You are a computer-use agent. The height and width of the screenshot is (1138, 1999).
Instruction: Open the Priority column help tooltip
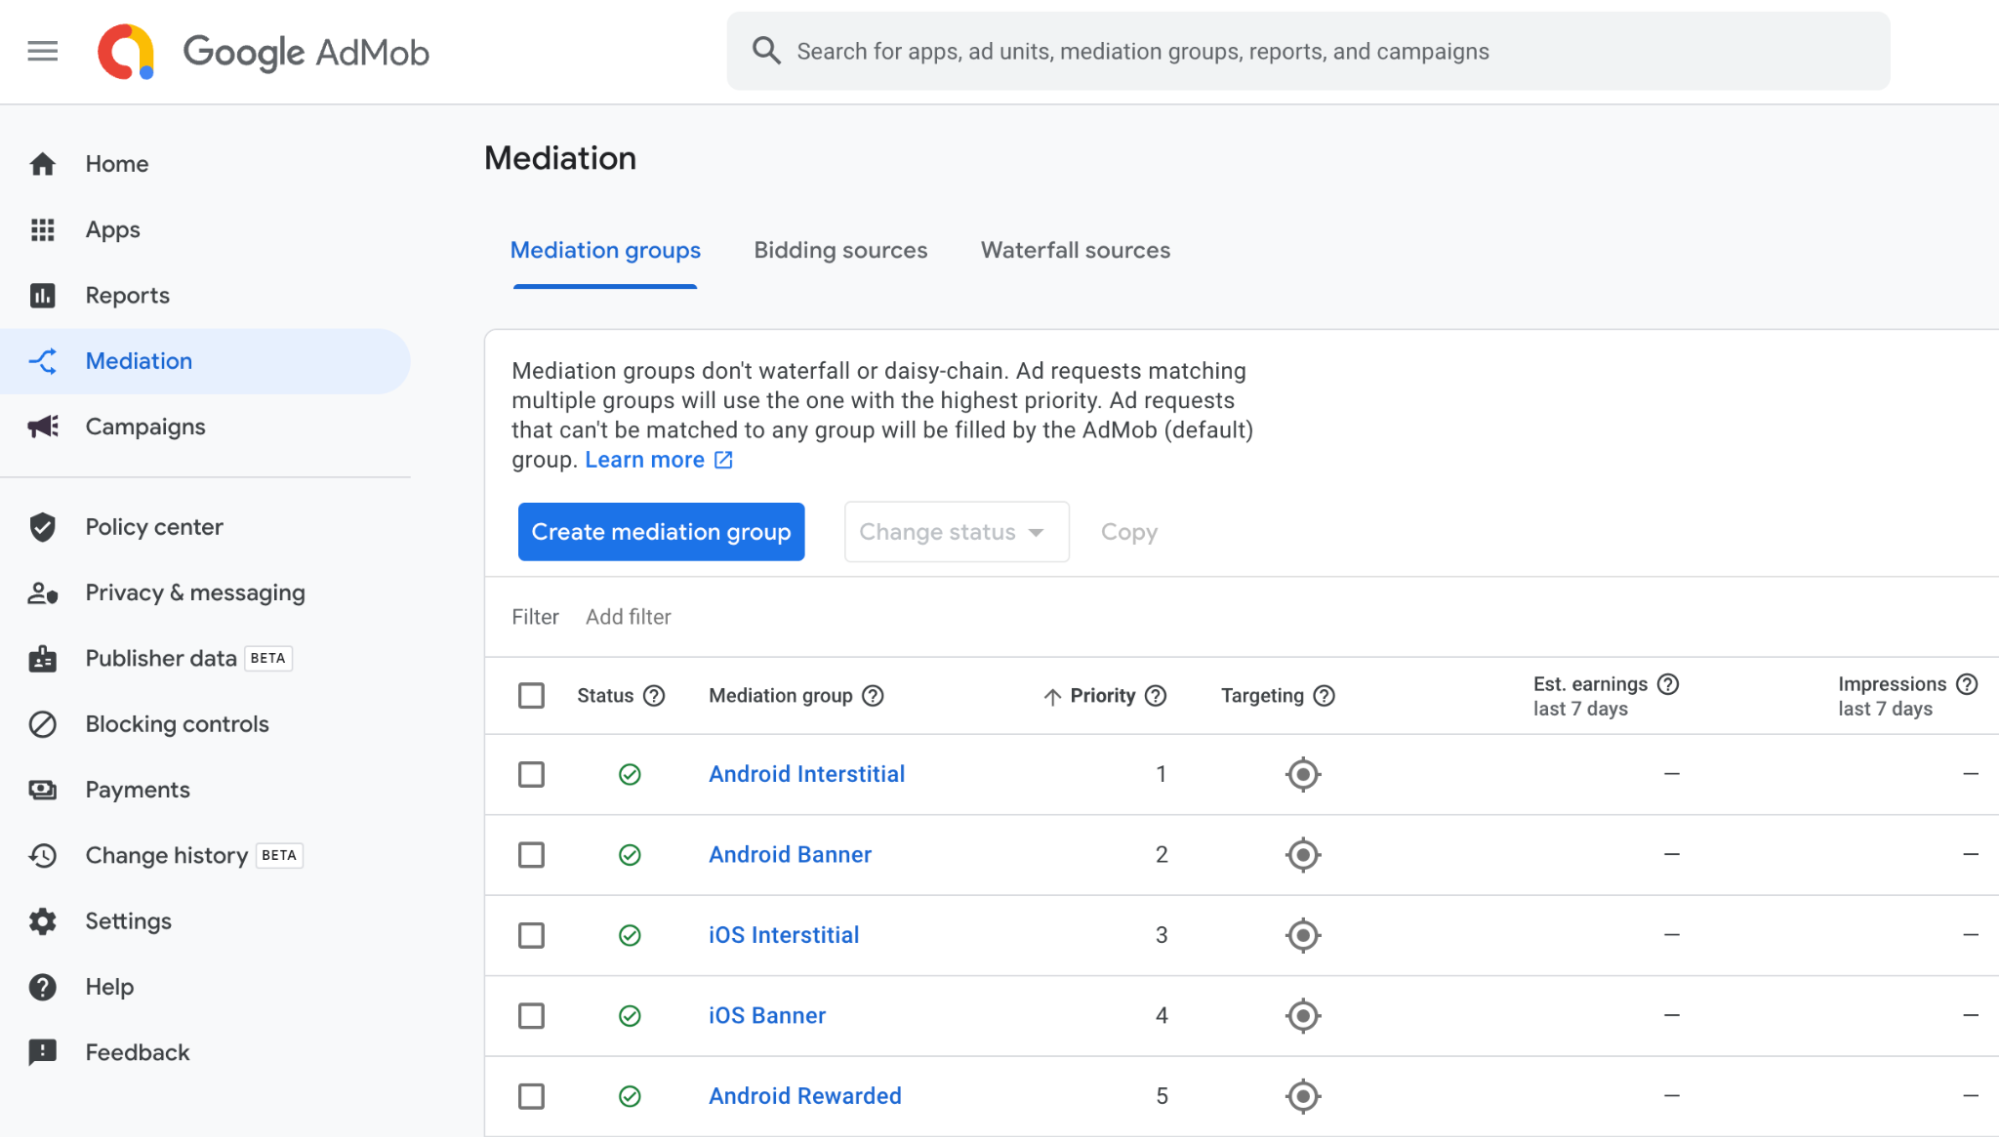[1156, 695]
